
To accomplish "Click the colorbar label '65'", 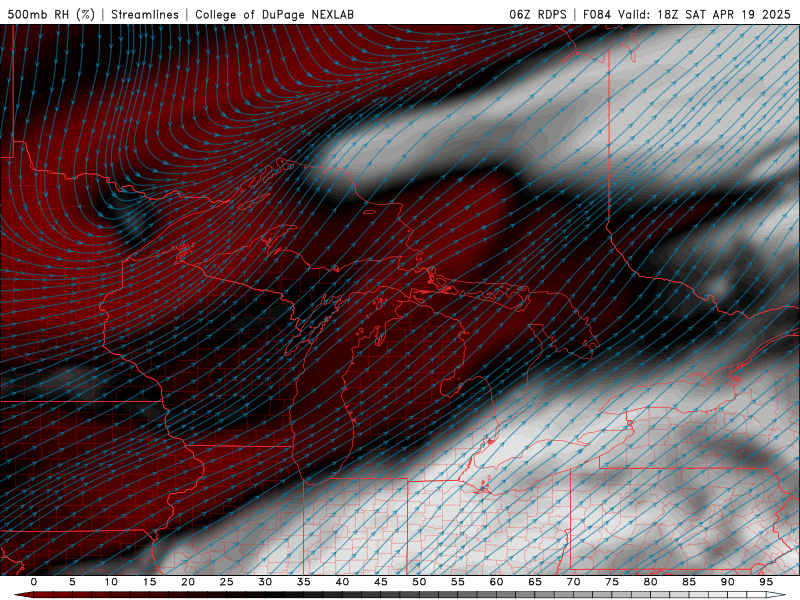I will coord(535,582).
